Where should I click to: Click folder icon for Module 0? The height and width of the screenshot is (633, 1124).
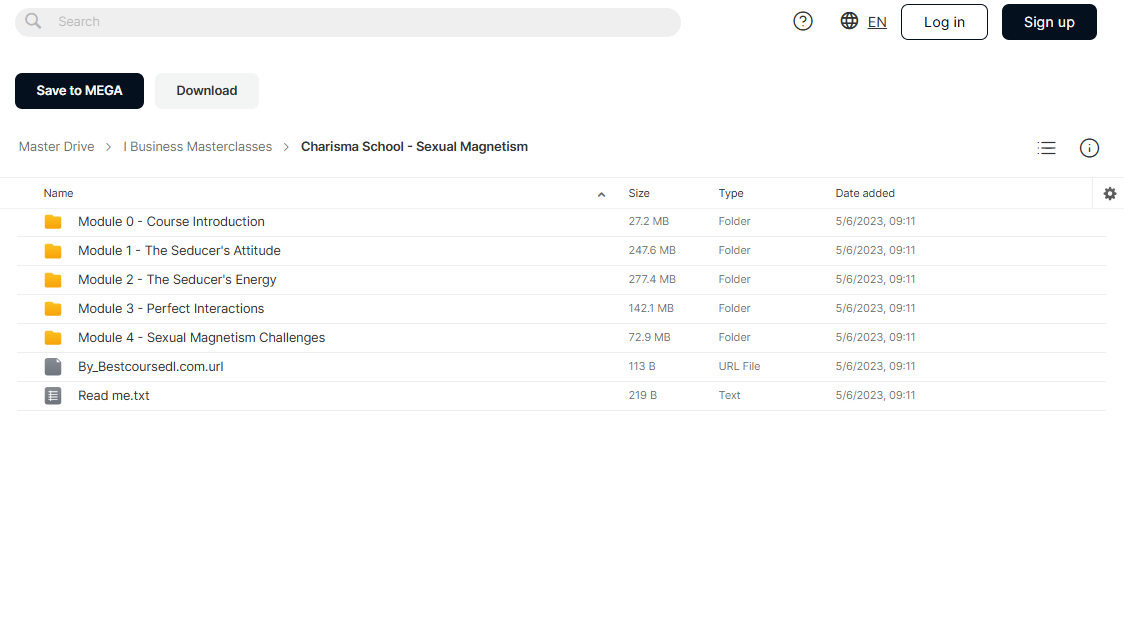(53, 222)
